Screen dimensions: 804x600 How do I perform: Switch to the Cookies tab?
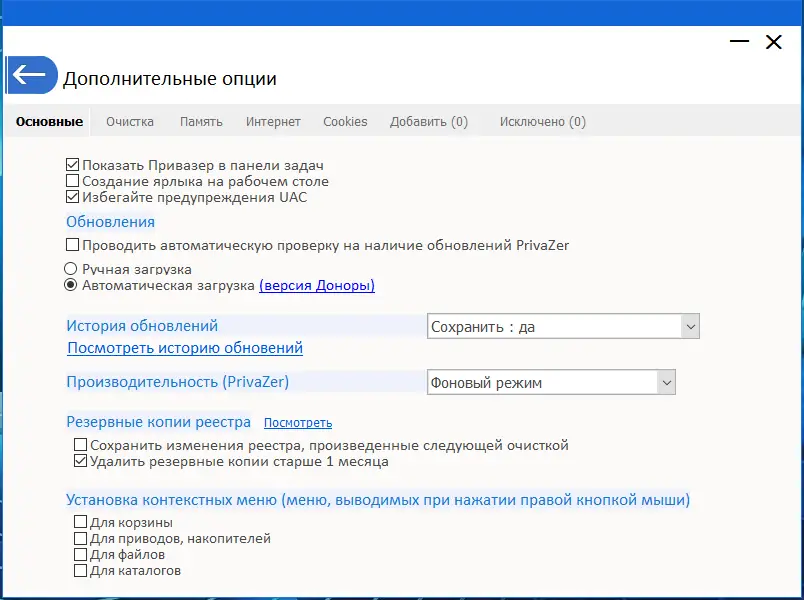point(345,120)
